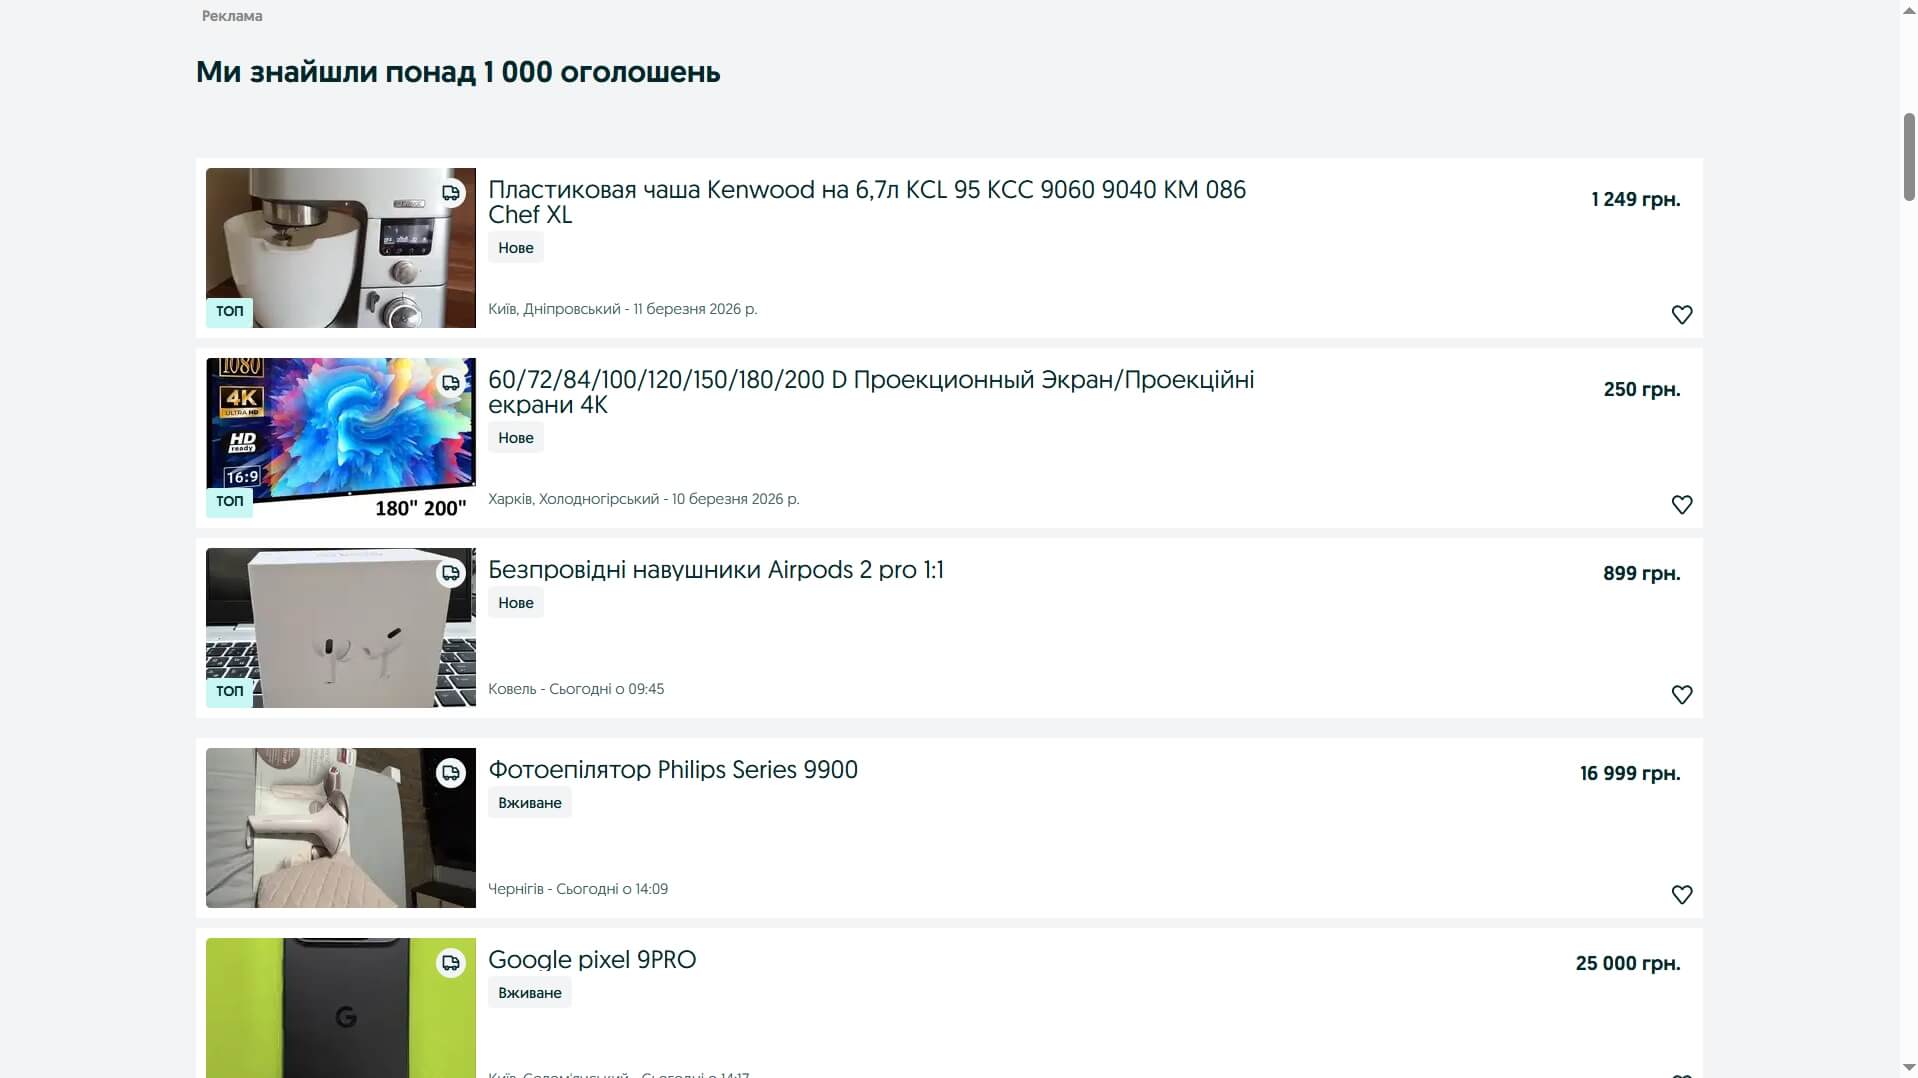The width and height of the screenshot is (1918, 1078).
Task: Click ТОП badge on Kenwood listing
Action: pyautogui.click(x=229, y=311)
